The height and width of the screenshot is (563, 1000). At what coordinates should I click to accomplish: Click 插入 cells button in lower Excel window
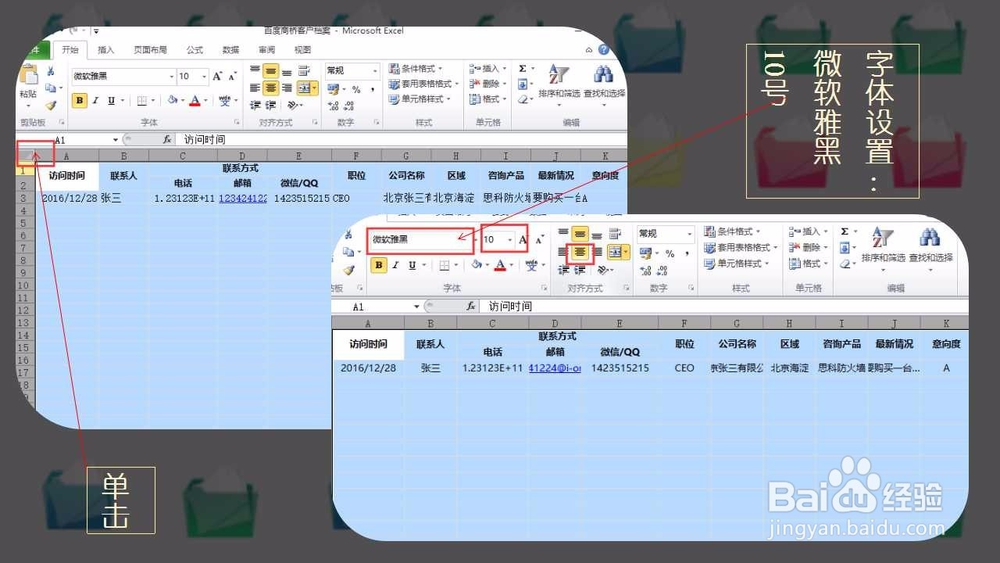pyautogui.click(x=807, y=231)
